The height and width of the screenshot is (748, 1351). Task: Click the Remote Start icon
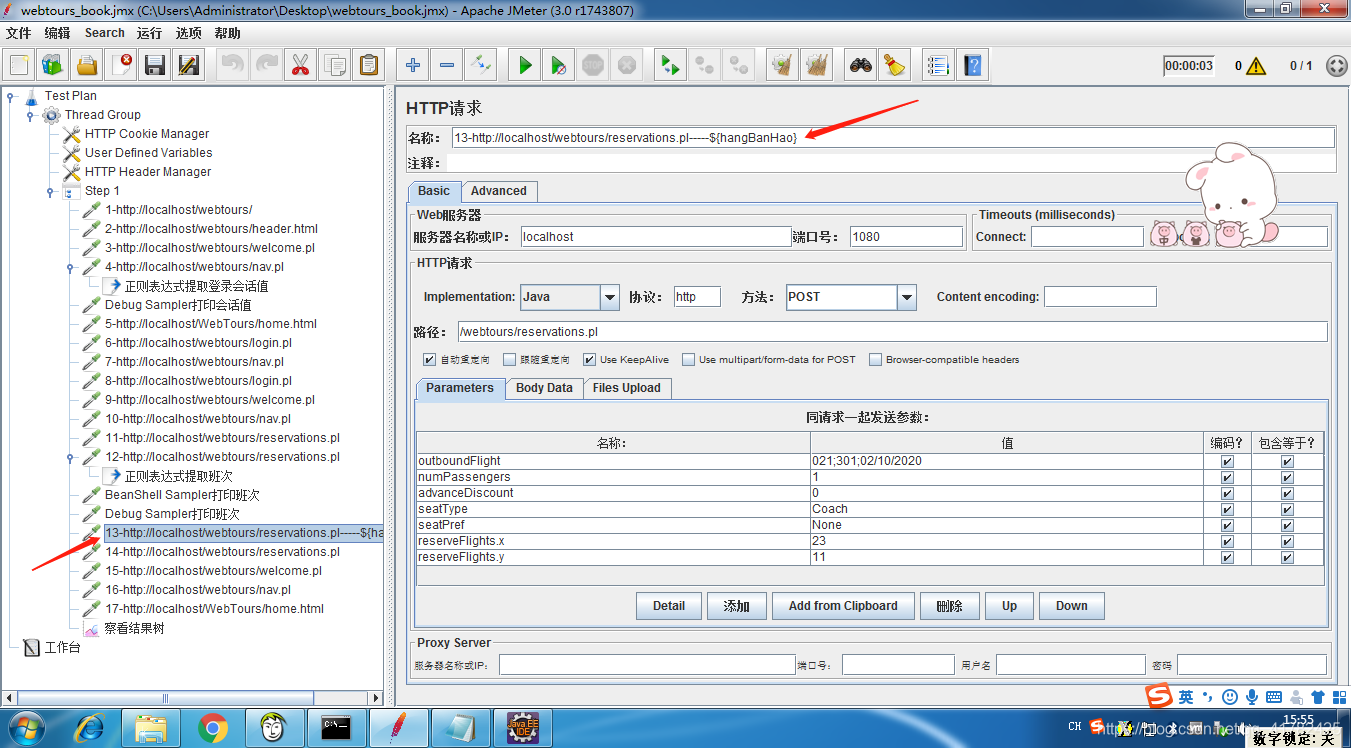pyautogui.click(x=670, y=65)
